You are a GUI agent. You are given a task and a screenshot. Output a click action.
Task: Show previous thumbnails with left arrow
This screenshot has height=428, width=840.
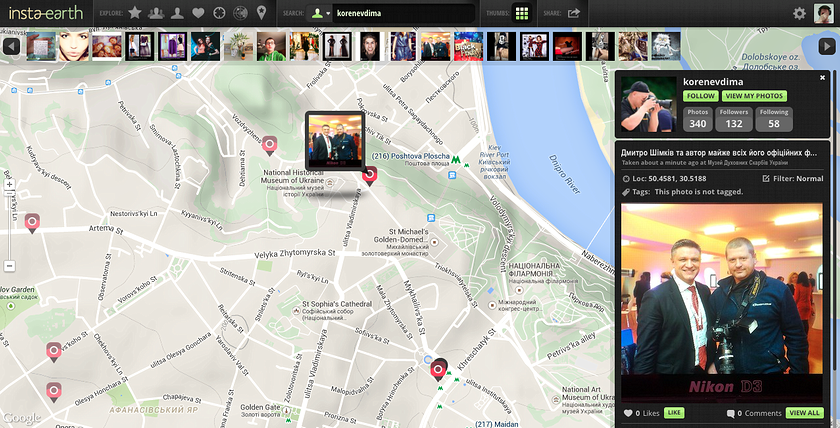coord(11,47)
